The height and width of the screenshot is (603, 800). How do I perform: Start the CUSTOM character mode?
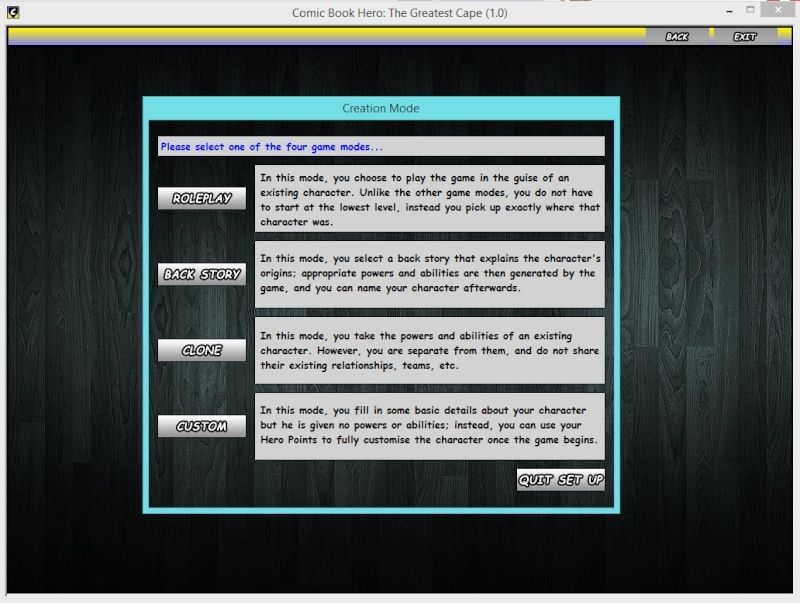(202, 426)
